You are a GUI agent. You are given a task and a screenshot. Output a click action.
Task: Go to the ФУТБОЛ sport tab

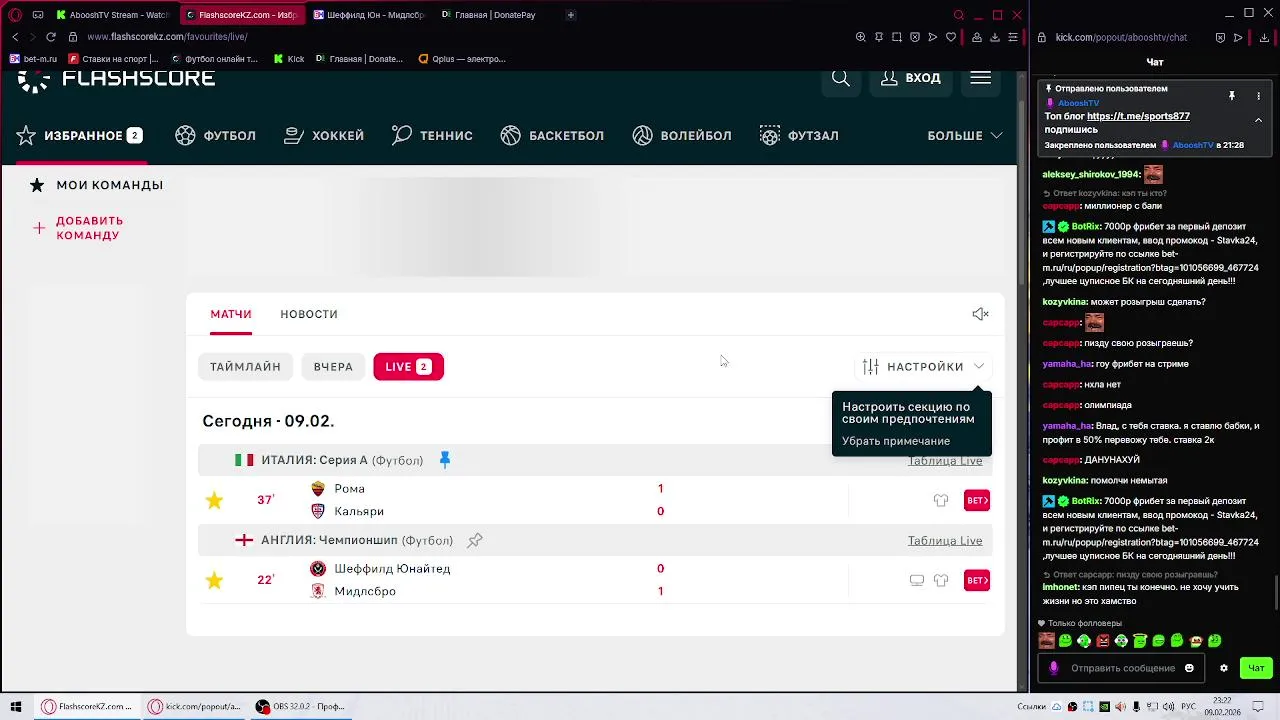(x=215, y=135)
